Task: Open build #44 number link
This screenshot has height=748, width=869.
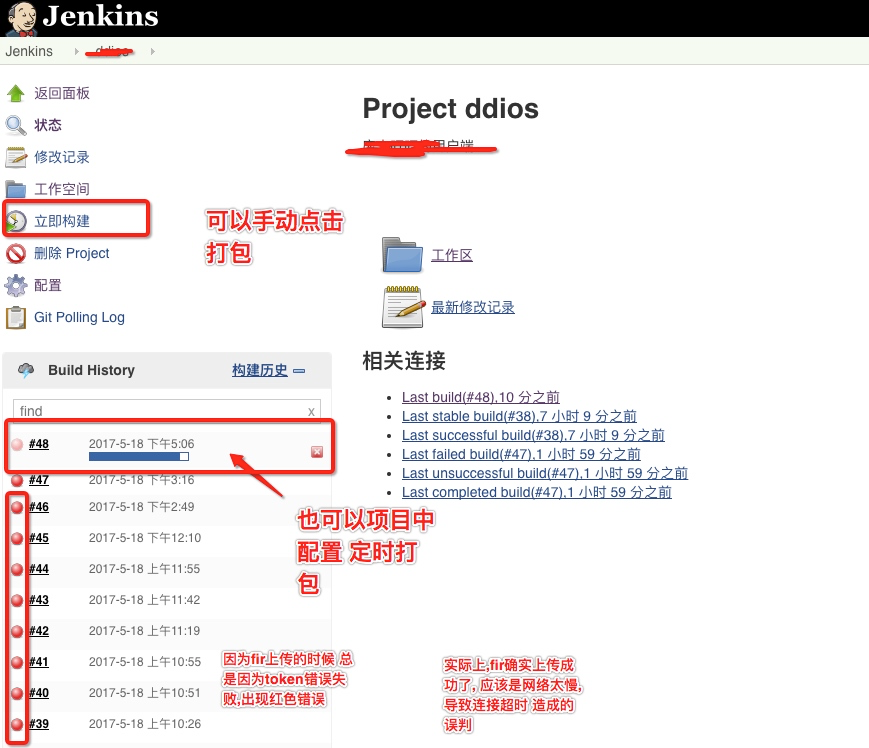Action: point(39,569)
